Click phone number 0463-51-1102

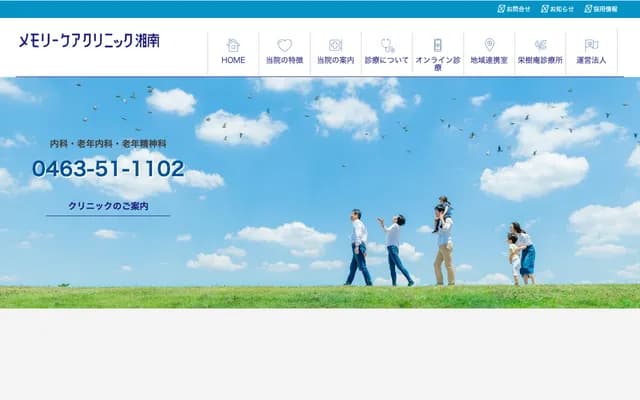point(108,169)
